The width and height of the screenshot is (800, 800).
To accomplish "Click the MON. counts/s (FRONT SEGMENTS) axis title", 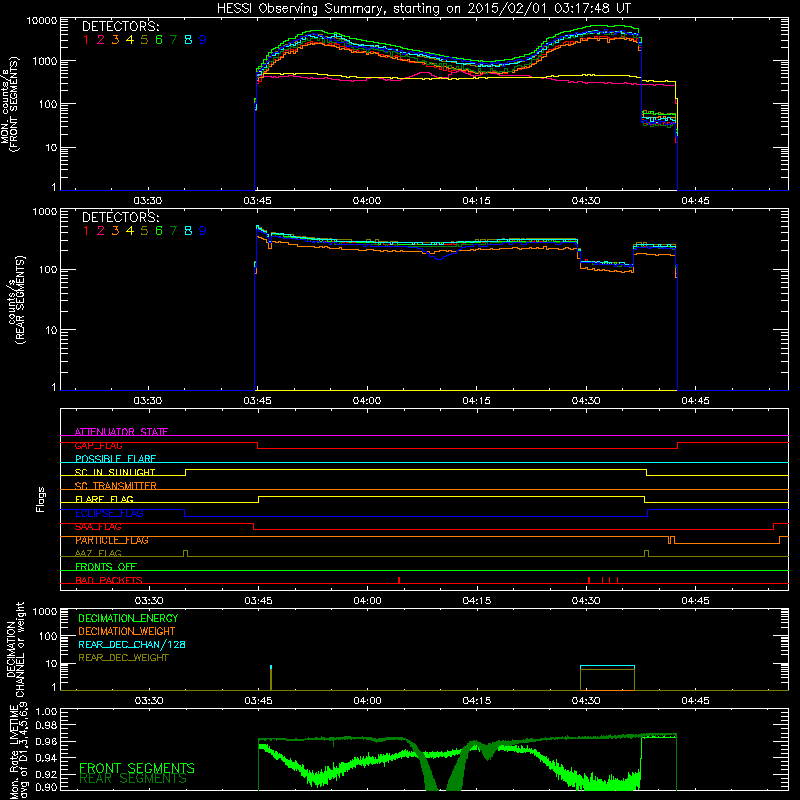I will click(x=10, y=105).
